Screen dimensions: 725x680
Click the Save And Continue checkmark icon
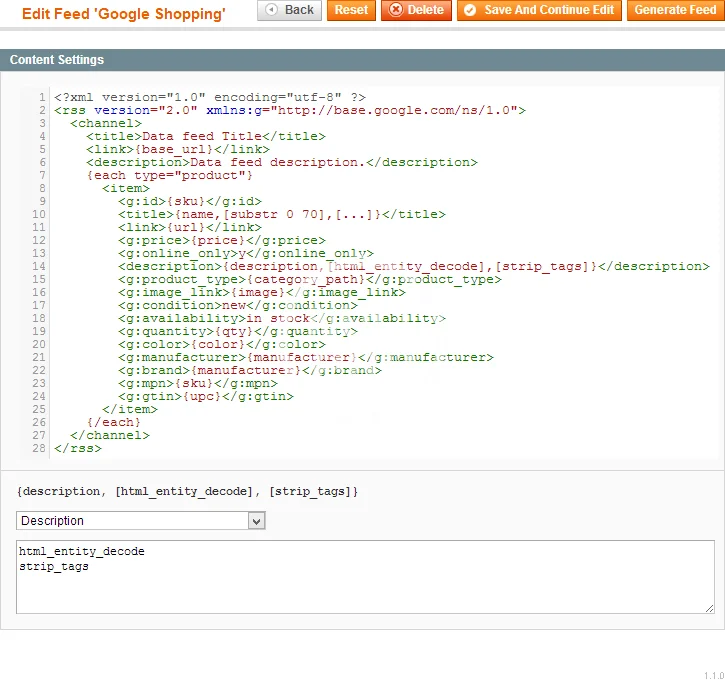click(470, 10)
